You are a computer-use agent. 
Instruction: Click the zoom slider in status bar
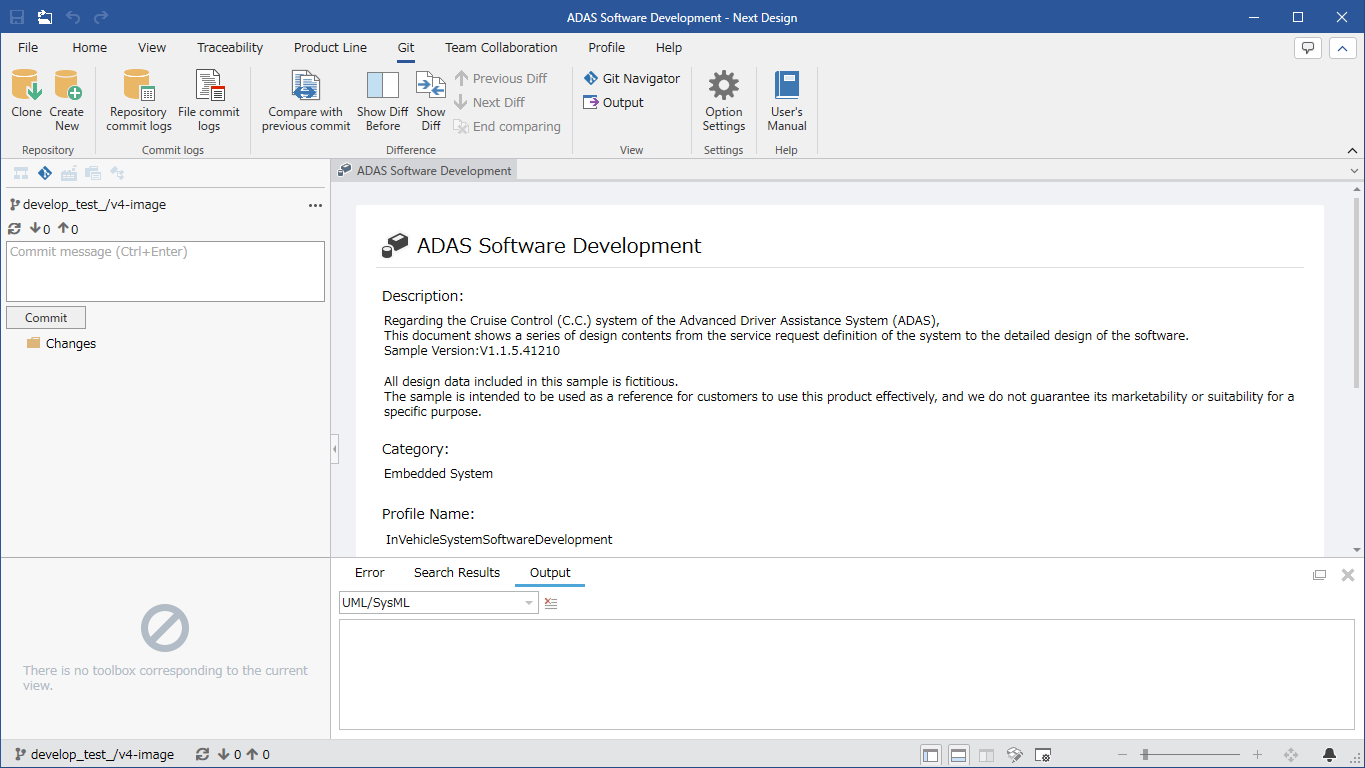1190,755
